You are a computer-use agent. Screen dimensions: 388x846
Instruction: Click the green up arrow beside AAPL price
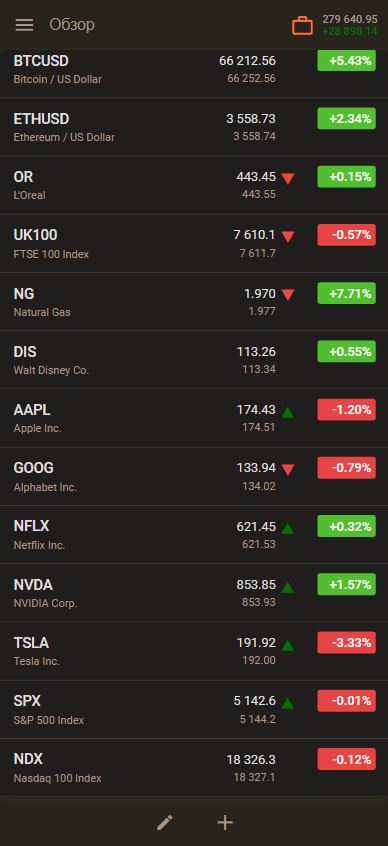288,411
